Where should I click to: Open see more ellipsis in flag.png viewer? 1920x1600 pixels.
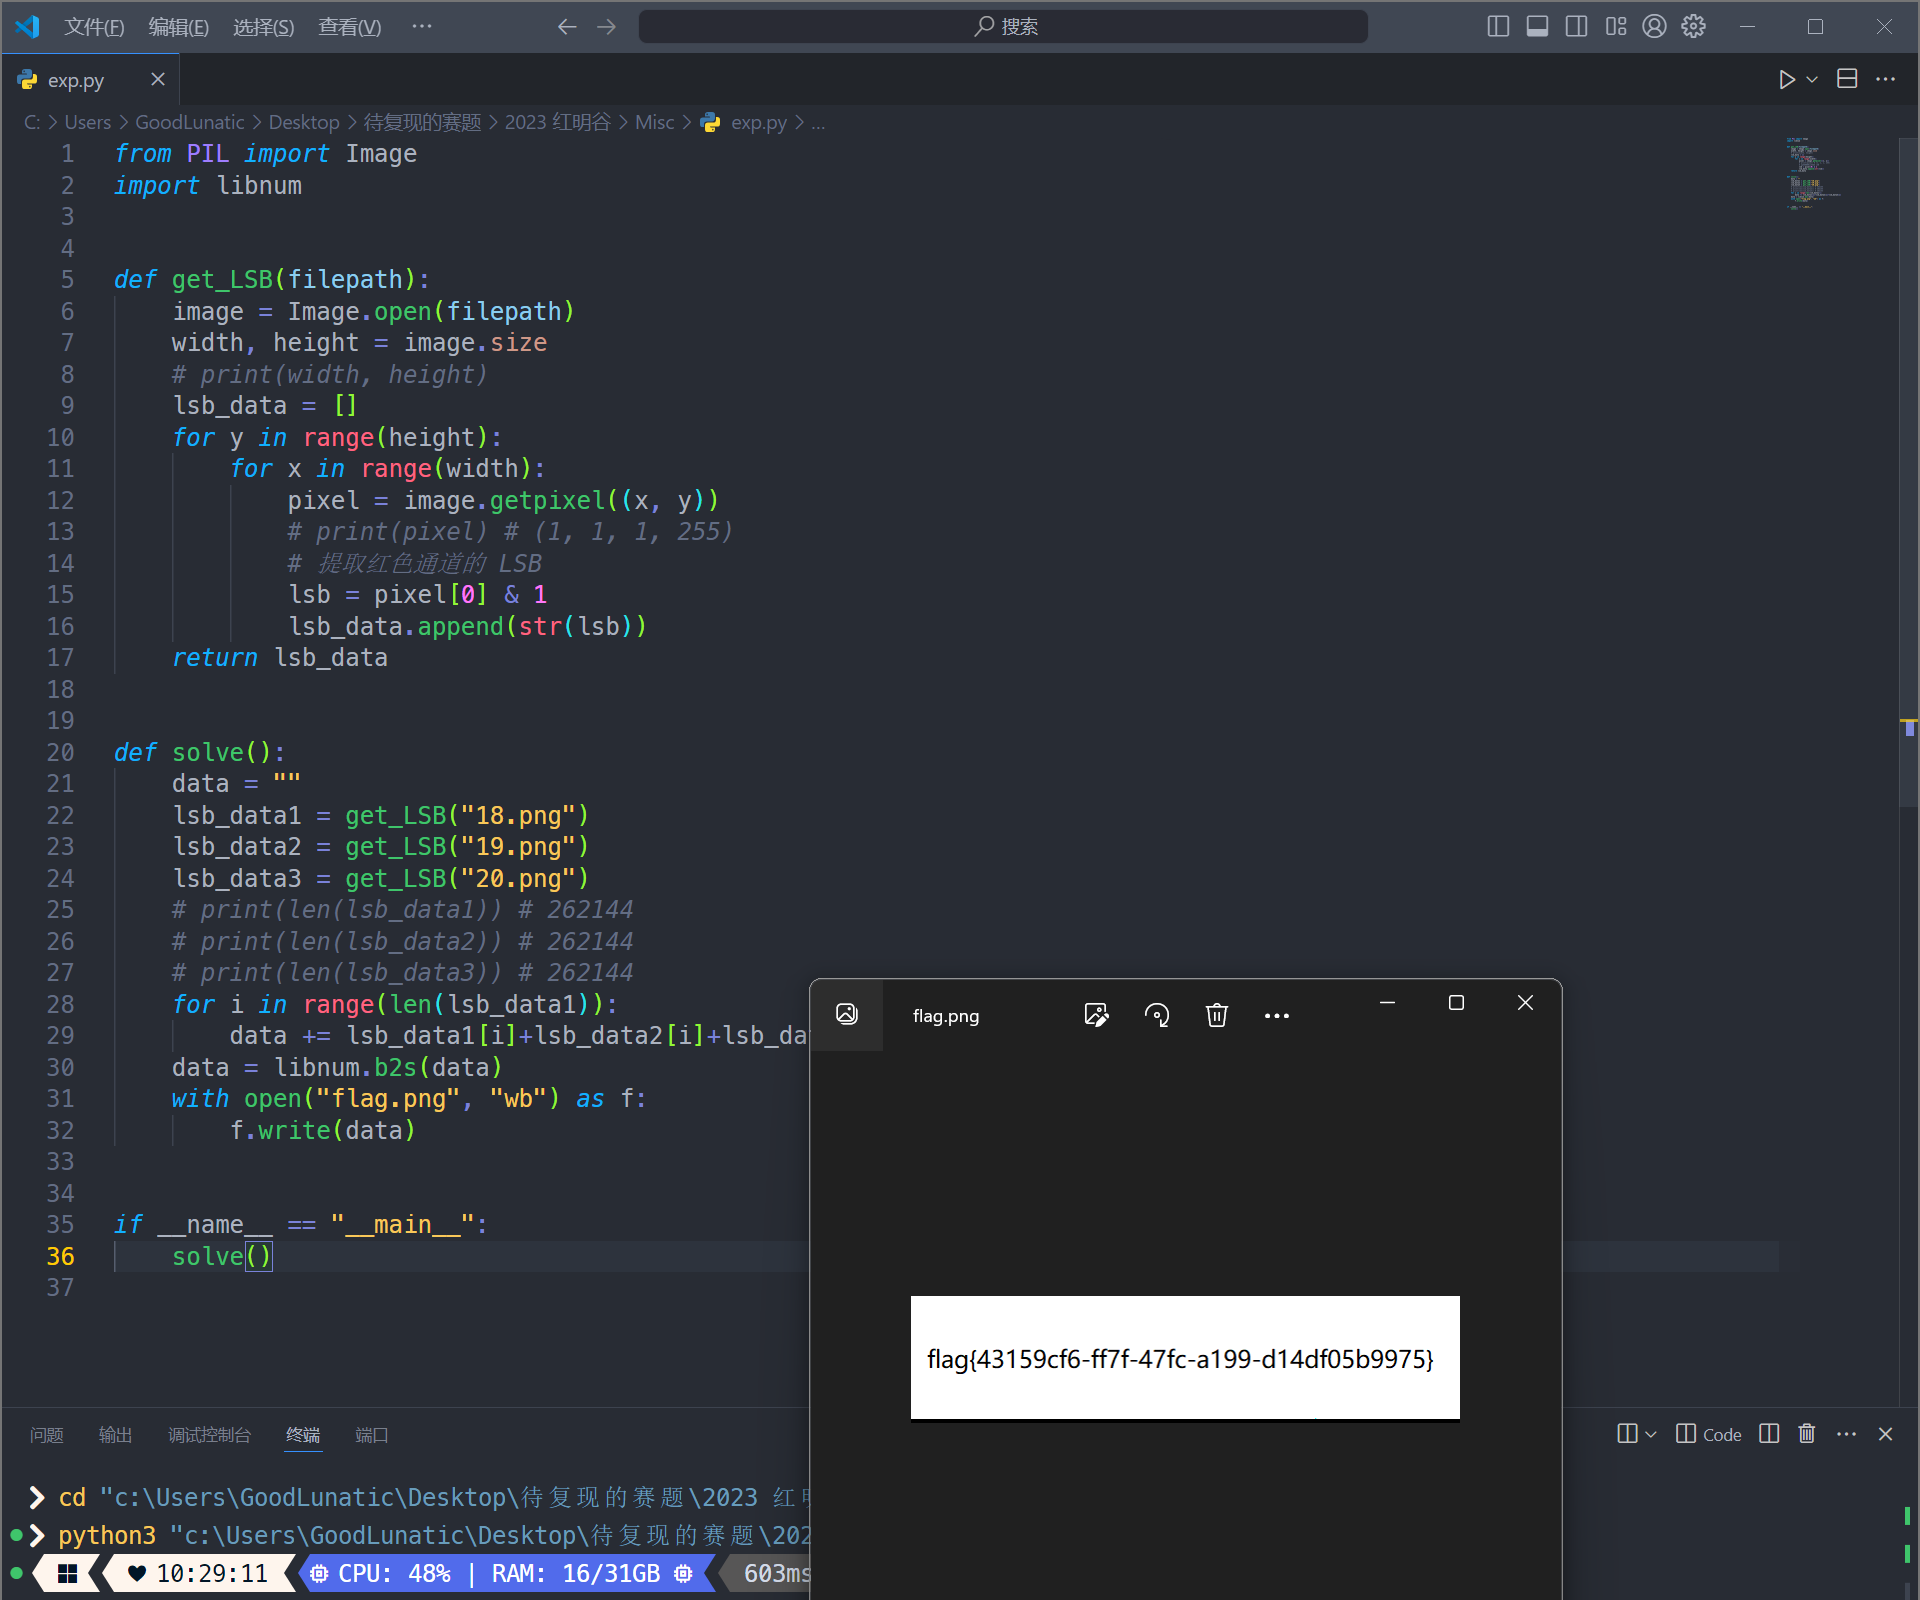click(1277, 1015)
